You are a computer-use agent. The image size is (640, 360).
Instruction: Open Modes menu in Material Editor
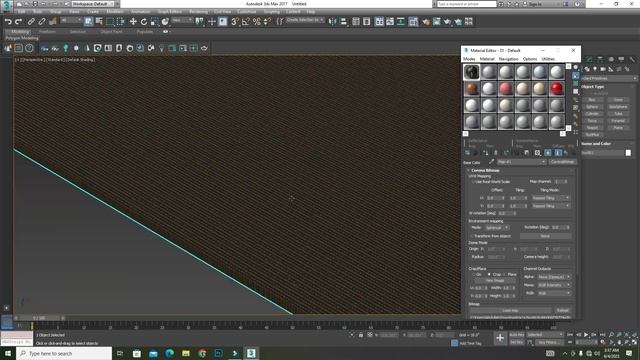(469, 59)
